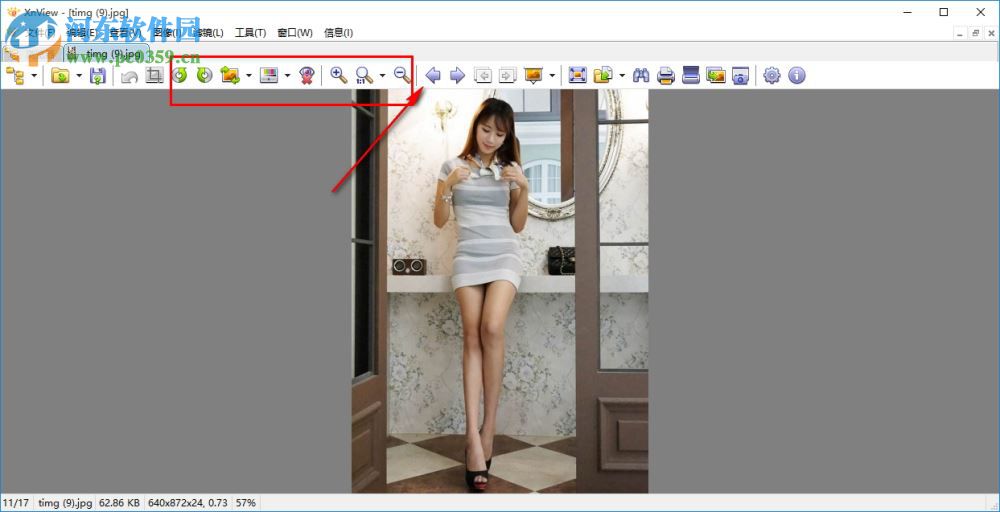Click the Batch convert images icon

[716, 76]
